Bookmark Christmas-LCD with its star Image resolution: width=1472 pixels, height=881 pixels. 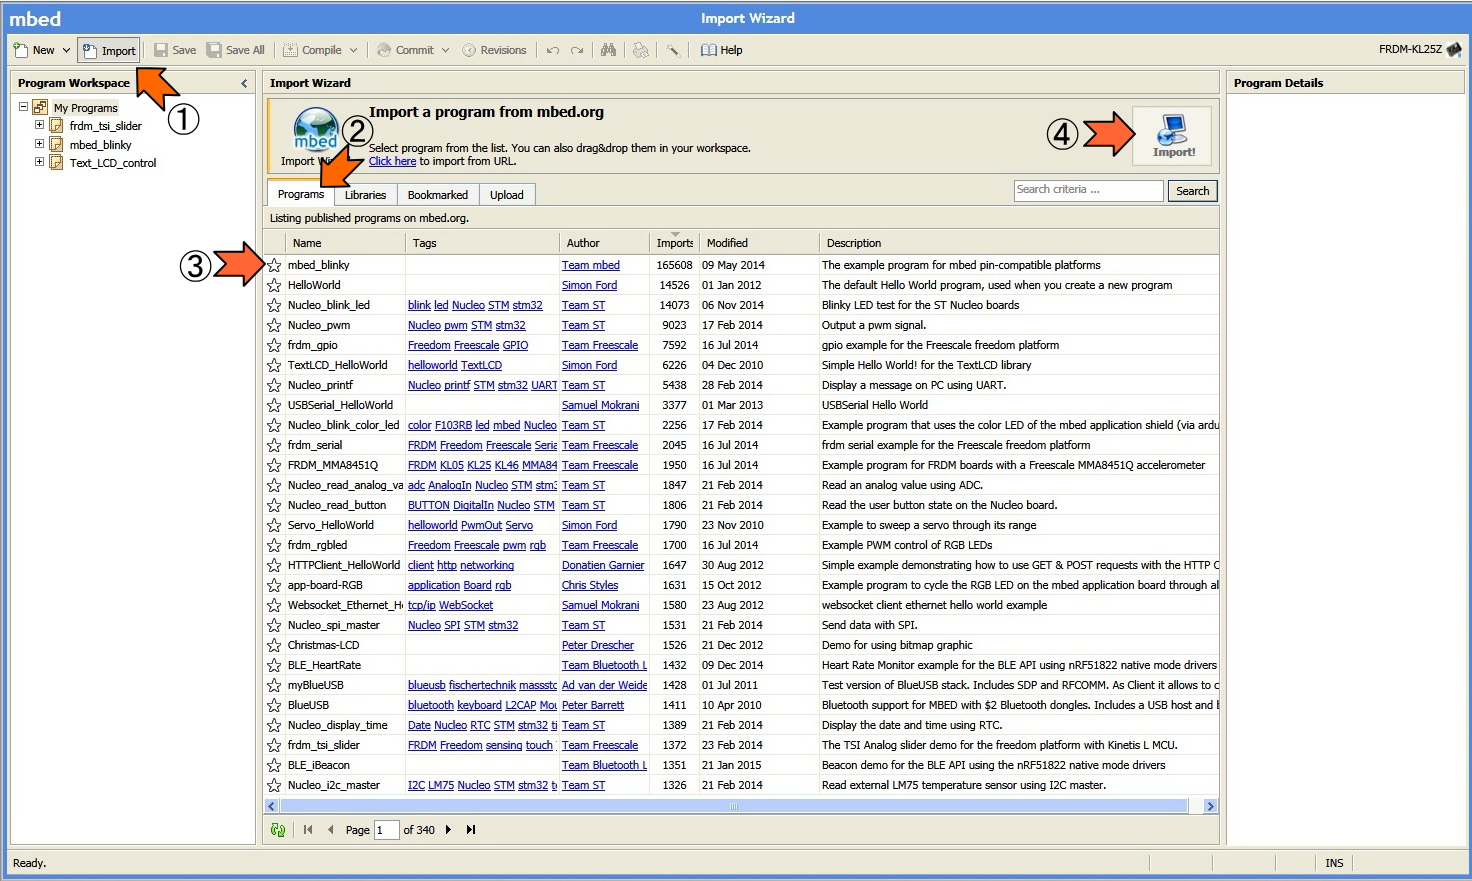click(274, 645)
